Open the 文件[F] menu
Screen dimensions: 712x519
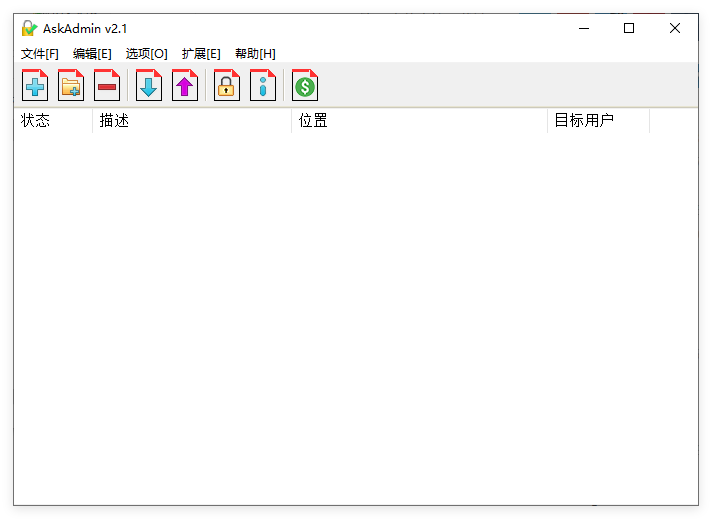(40, 54)
